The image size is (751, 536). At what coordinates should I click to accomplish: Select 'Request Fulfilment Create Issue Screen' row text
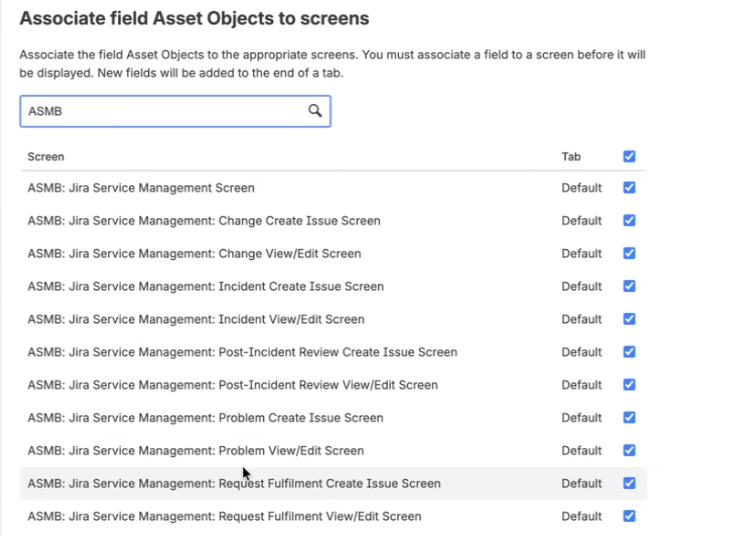tap(234, 483)
